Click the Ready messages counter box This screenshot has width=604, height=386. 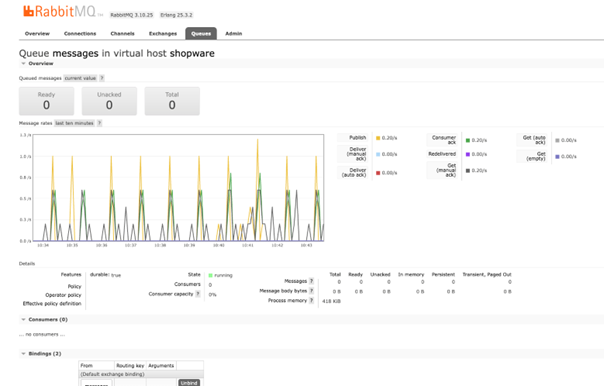pyautogui.click(x=47, y=101)
